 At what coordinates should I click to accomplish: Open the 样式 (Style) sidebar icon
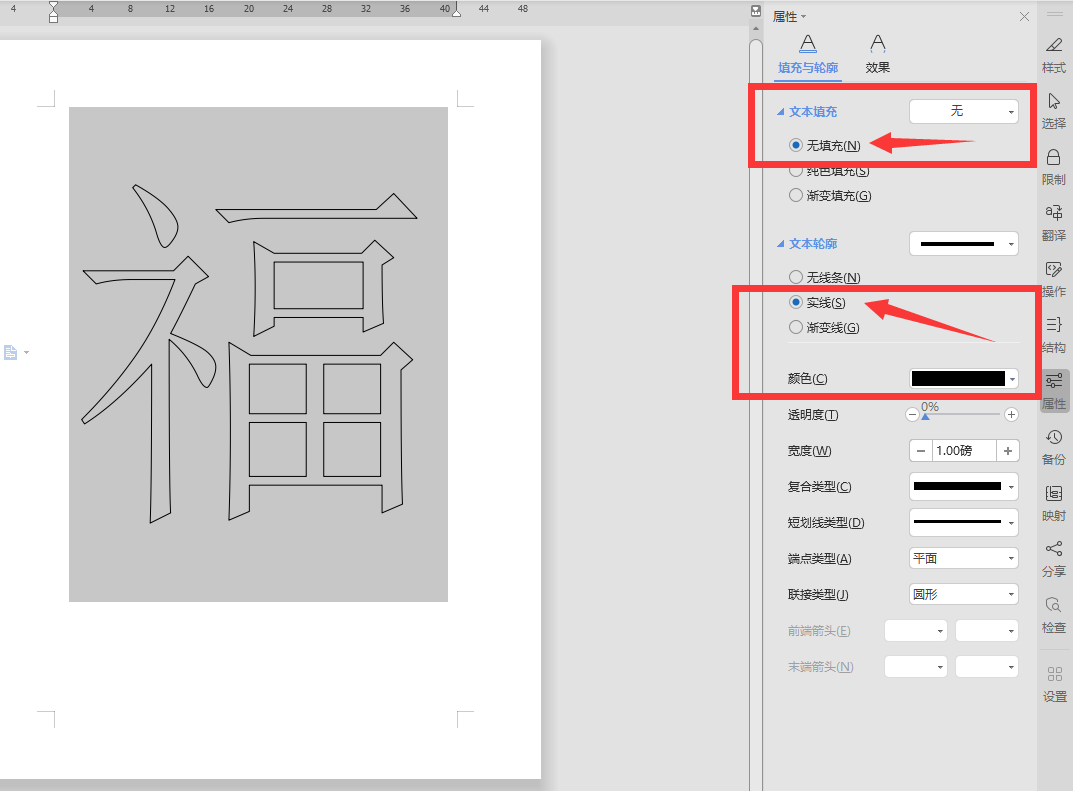[x=1054, y=55]
